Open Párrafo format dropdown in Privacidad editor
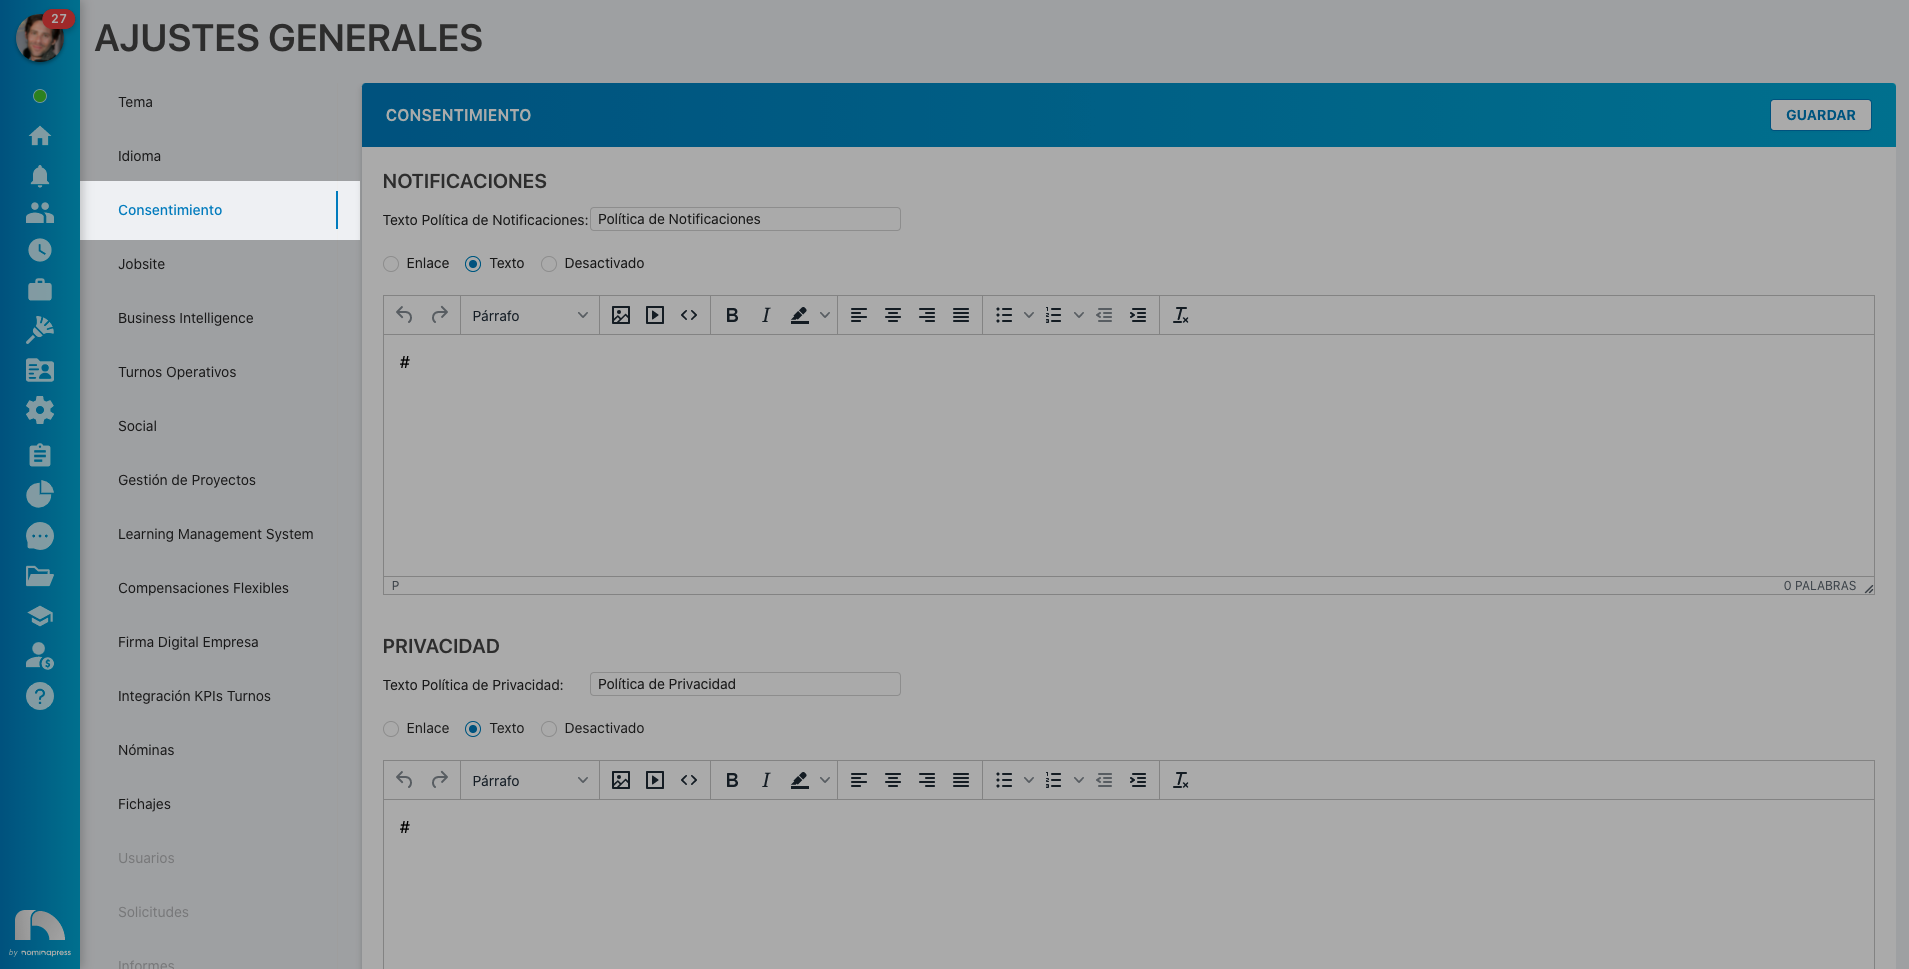Image resolution: width=1909 pixels, height=969 pixels. [530, 780]
